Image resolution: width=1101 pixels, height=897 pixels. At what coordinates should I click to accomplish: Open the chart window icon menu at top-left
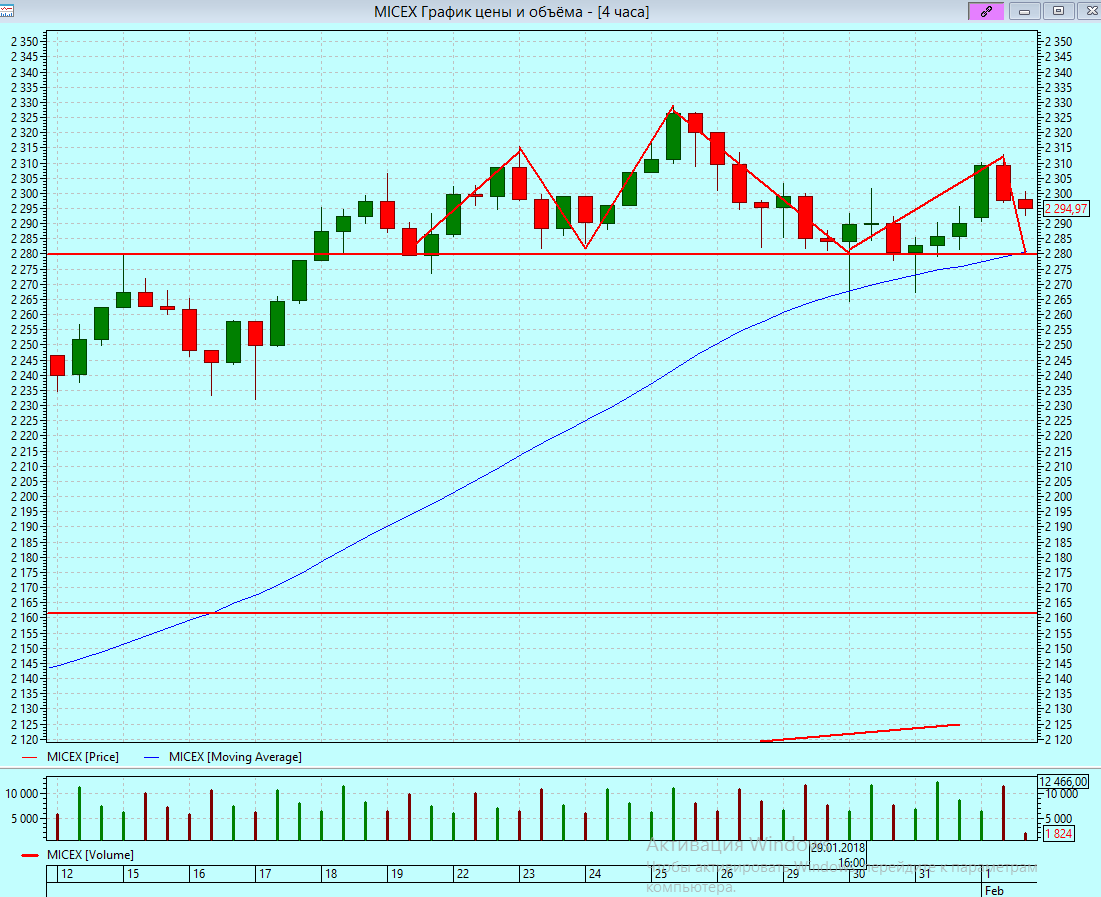pyautogui.click(x=6, y=11)
